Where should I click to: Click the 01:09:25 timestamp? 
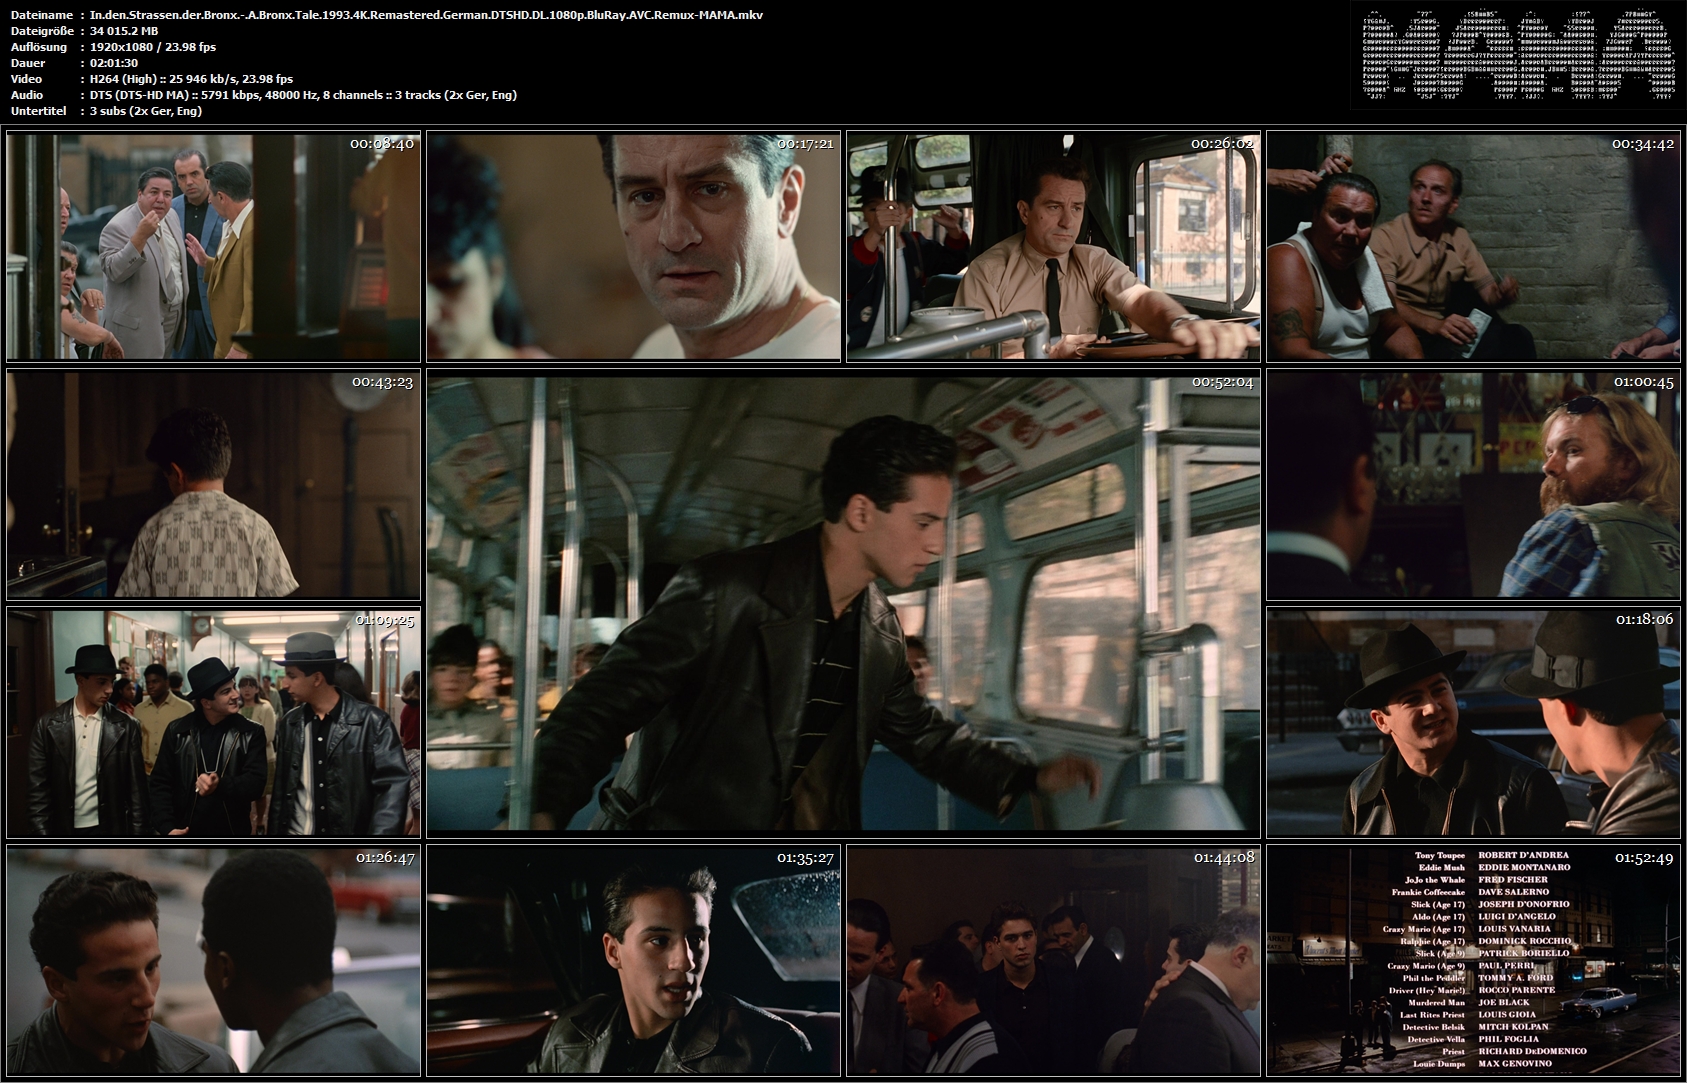(x=384, y=620)
